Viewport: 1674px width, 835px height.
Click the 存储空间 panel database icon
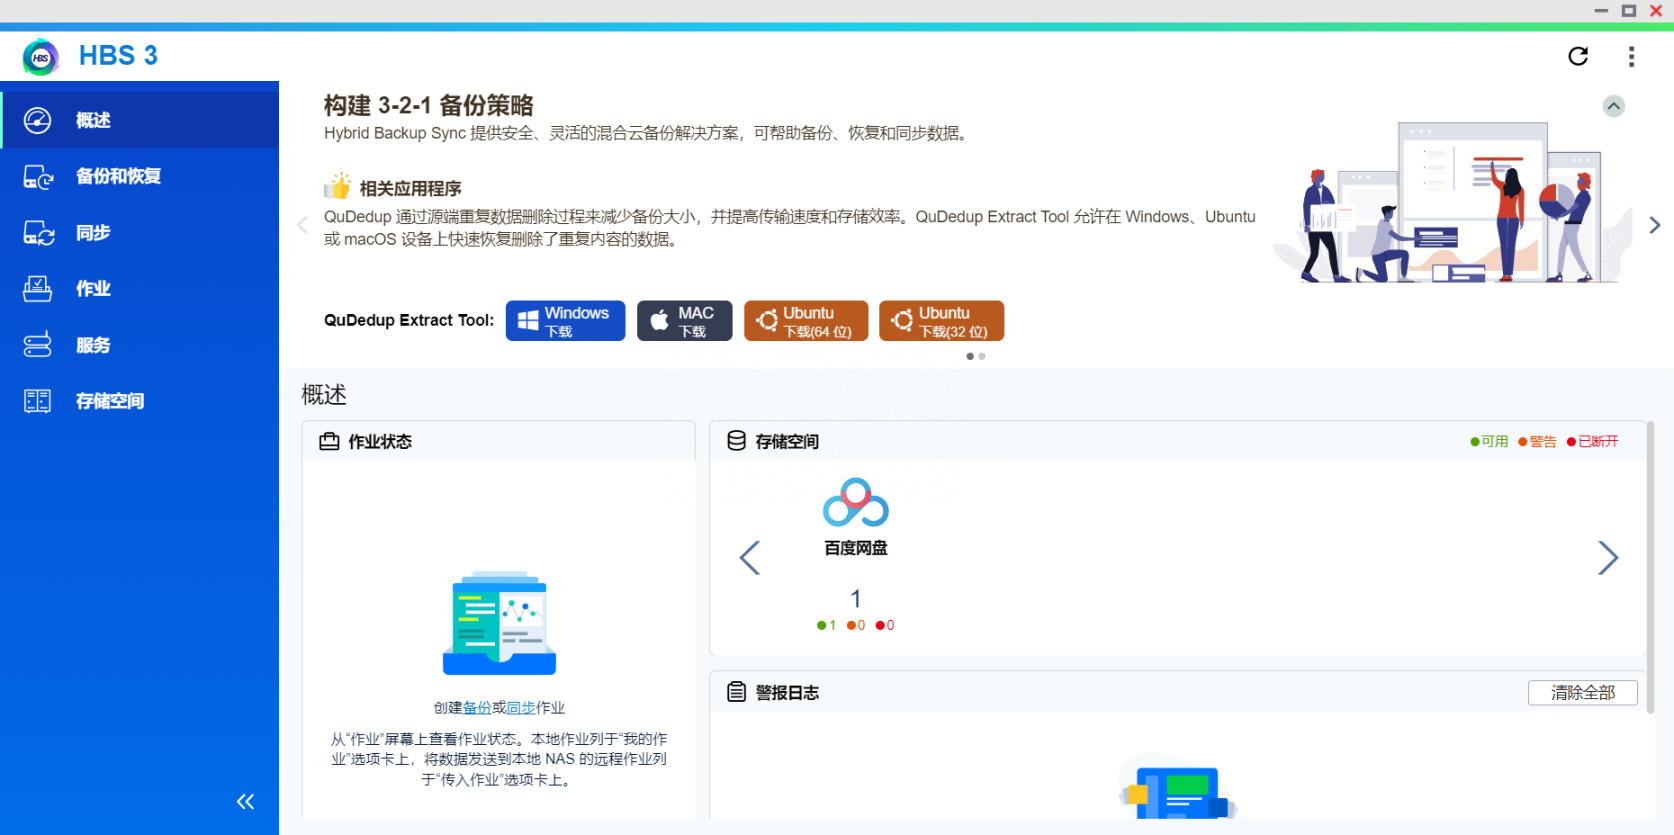736,441
